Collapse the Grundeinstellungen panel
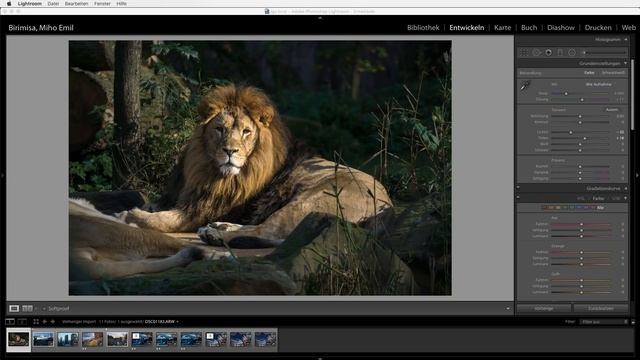The width and height of the screenshot is (640, 360). [x=625, y=63]
